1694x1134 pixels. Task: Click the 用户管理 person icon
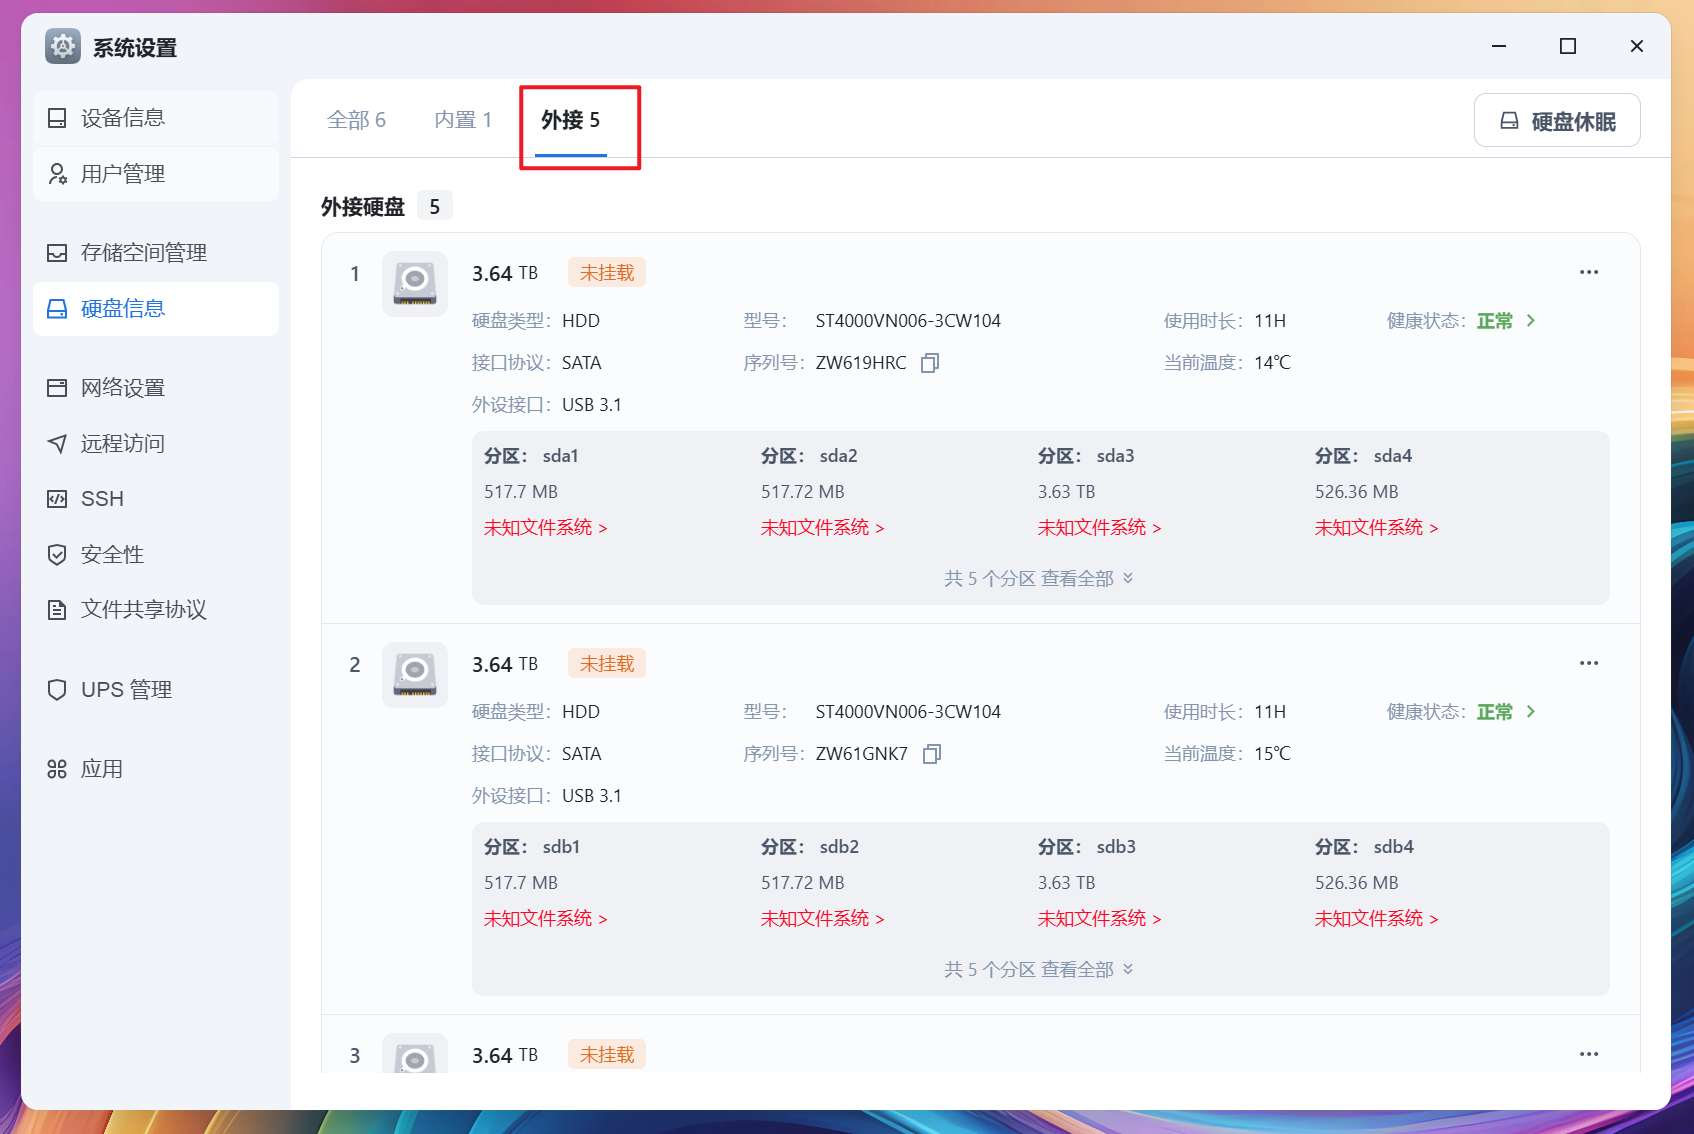click(57, 174)
